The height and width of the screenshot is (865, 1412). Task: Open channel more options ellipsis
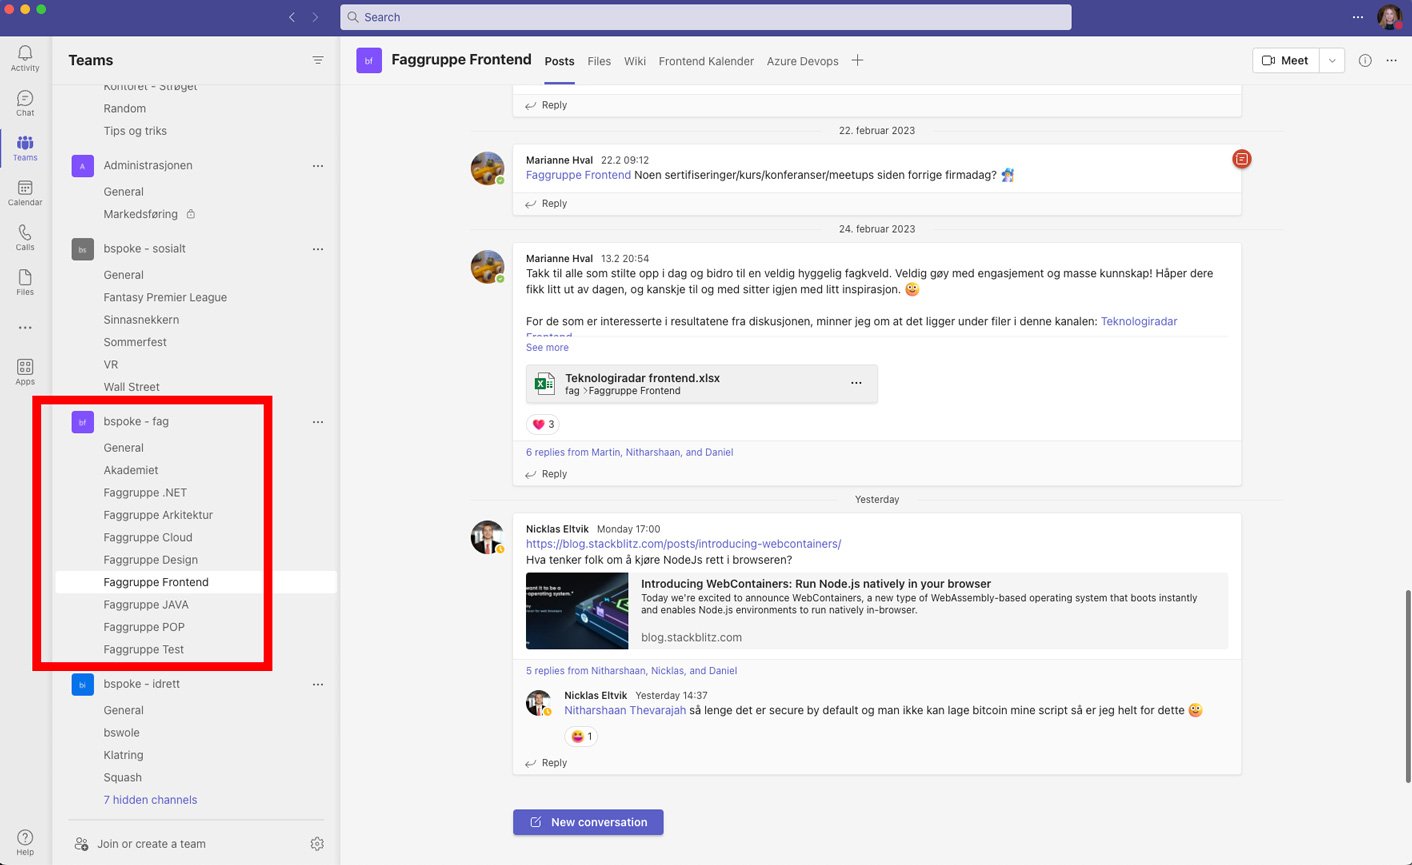[x=1391, y=60]
